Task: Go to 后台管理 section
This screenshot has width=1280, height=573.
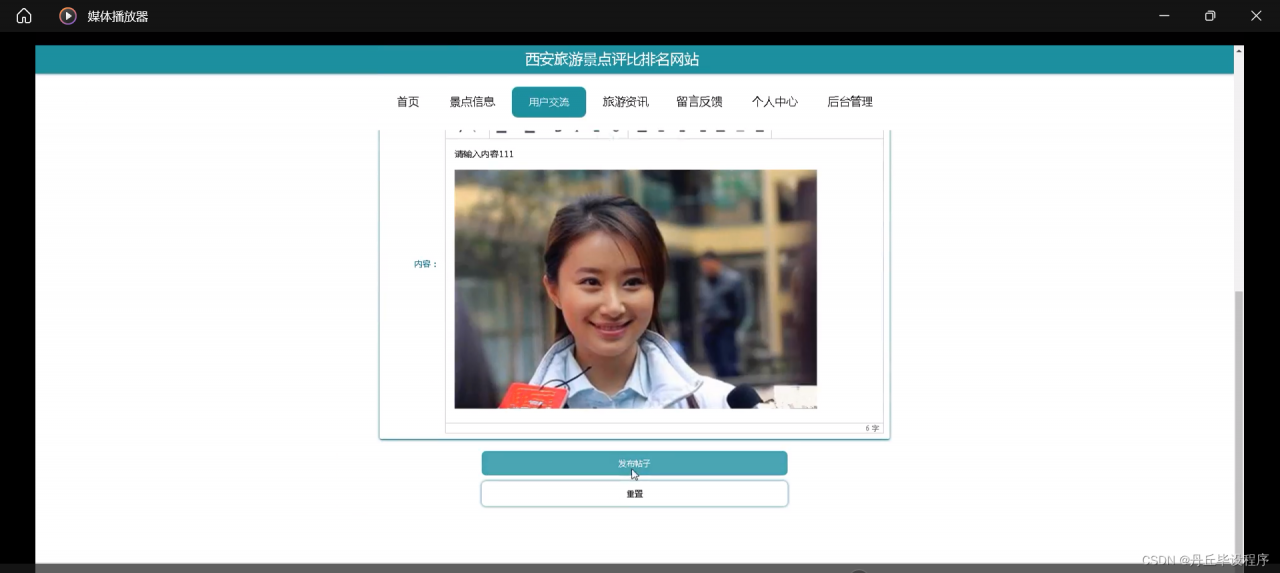Action: click(850, 102)
